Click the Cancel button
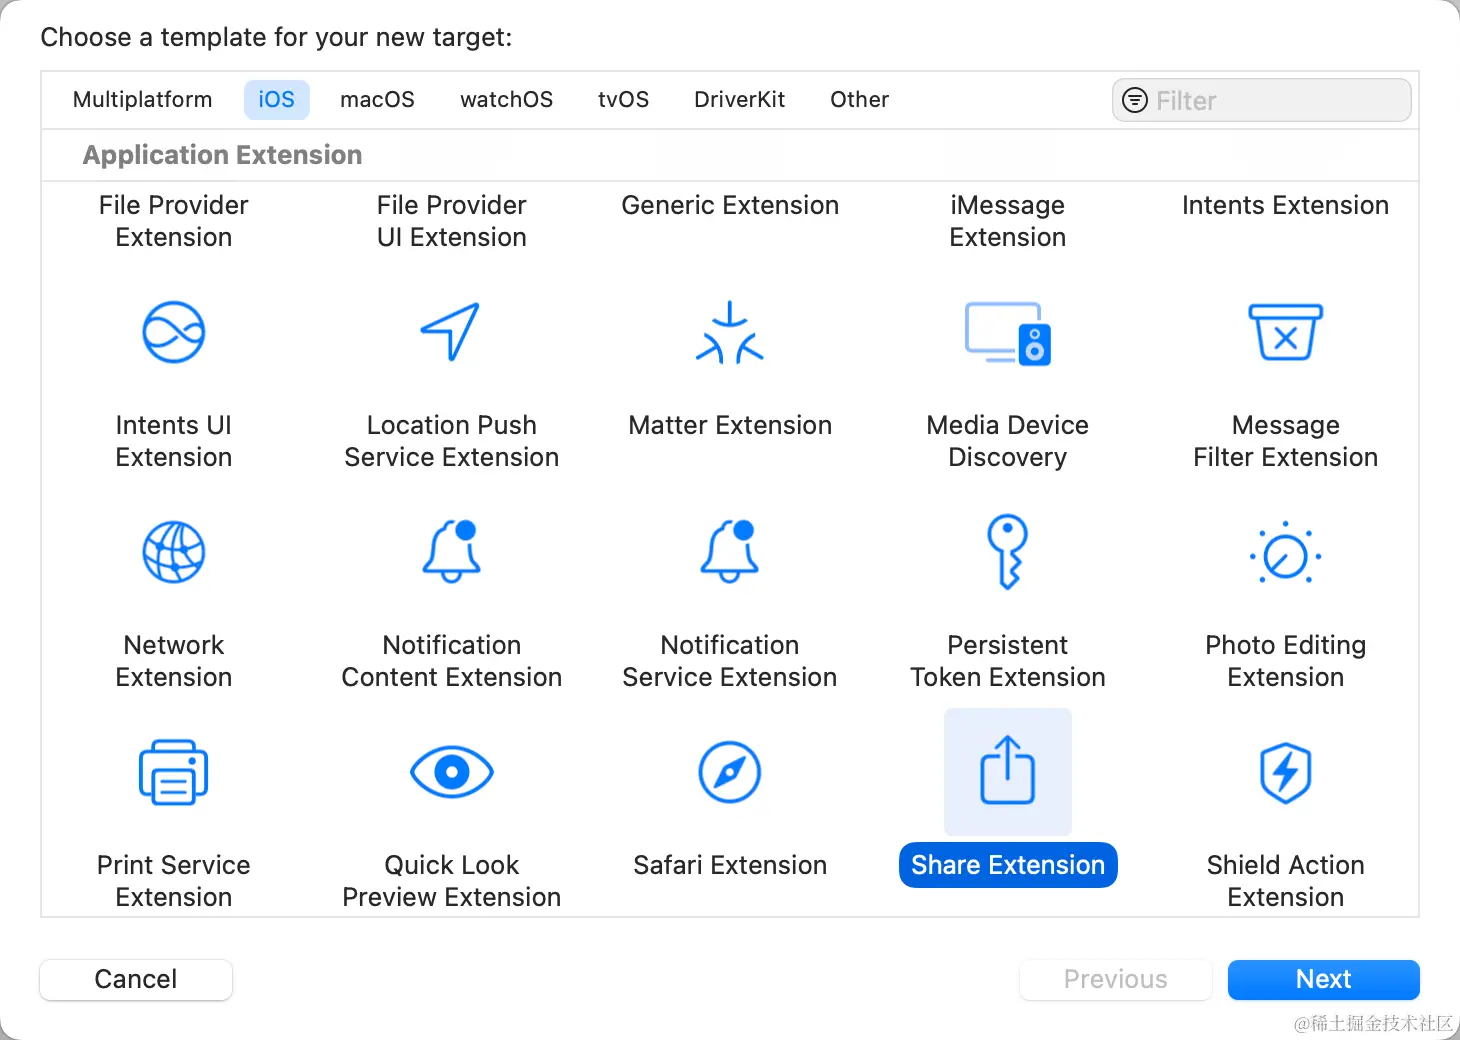The height and width of the screenshot is (1040, 1460). (x=136, y=979)
